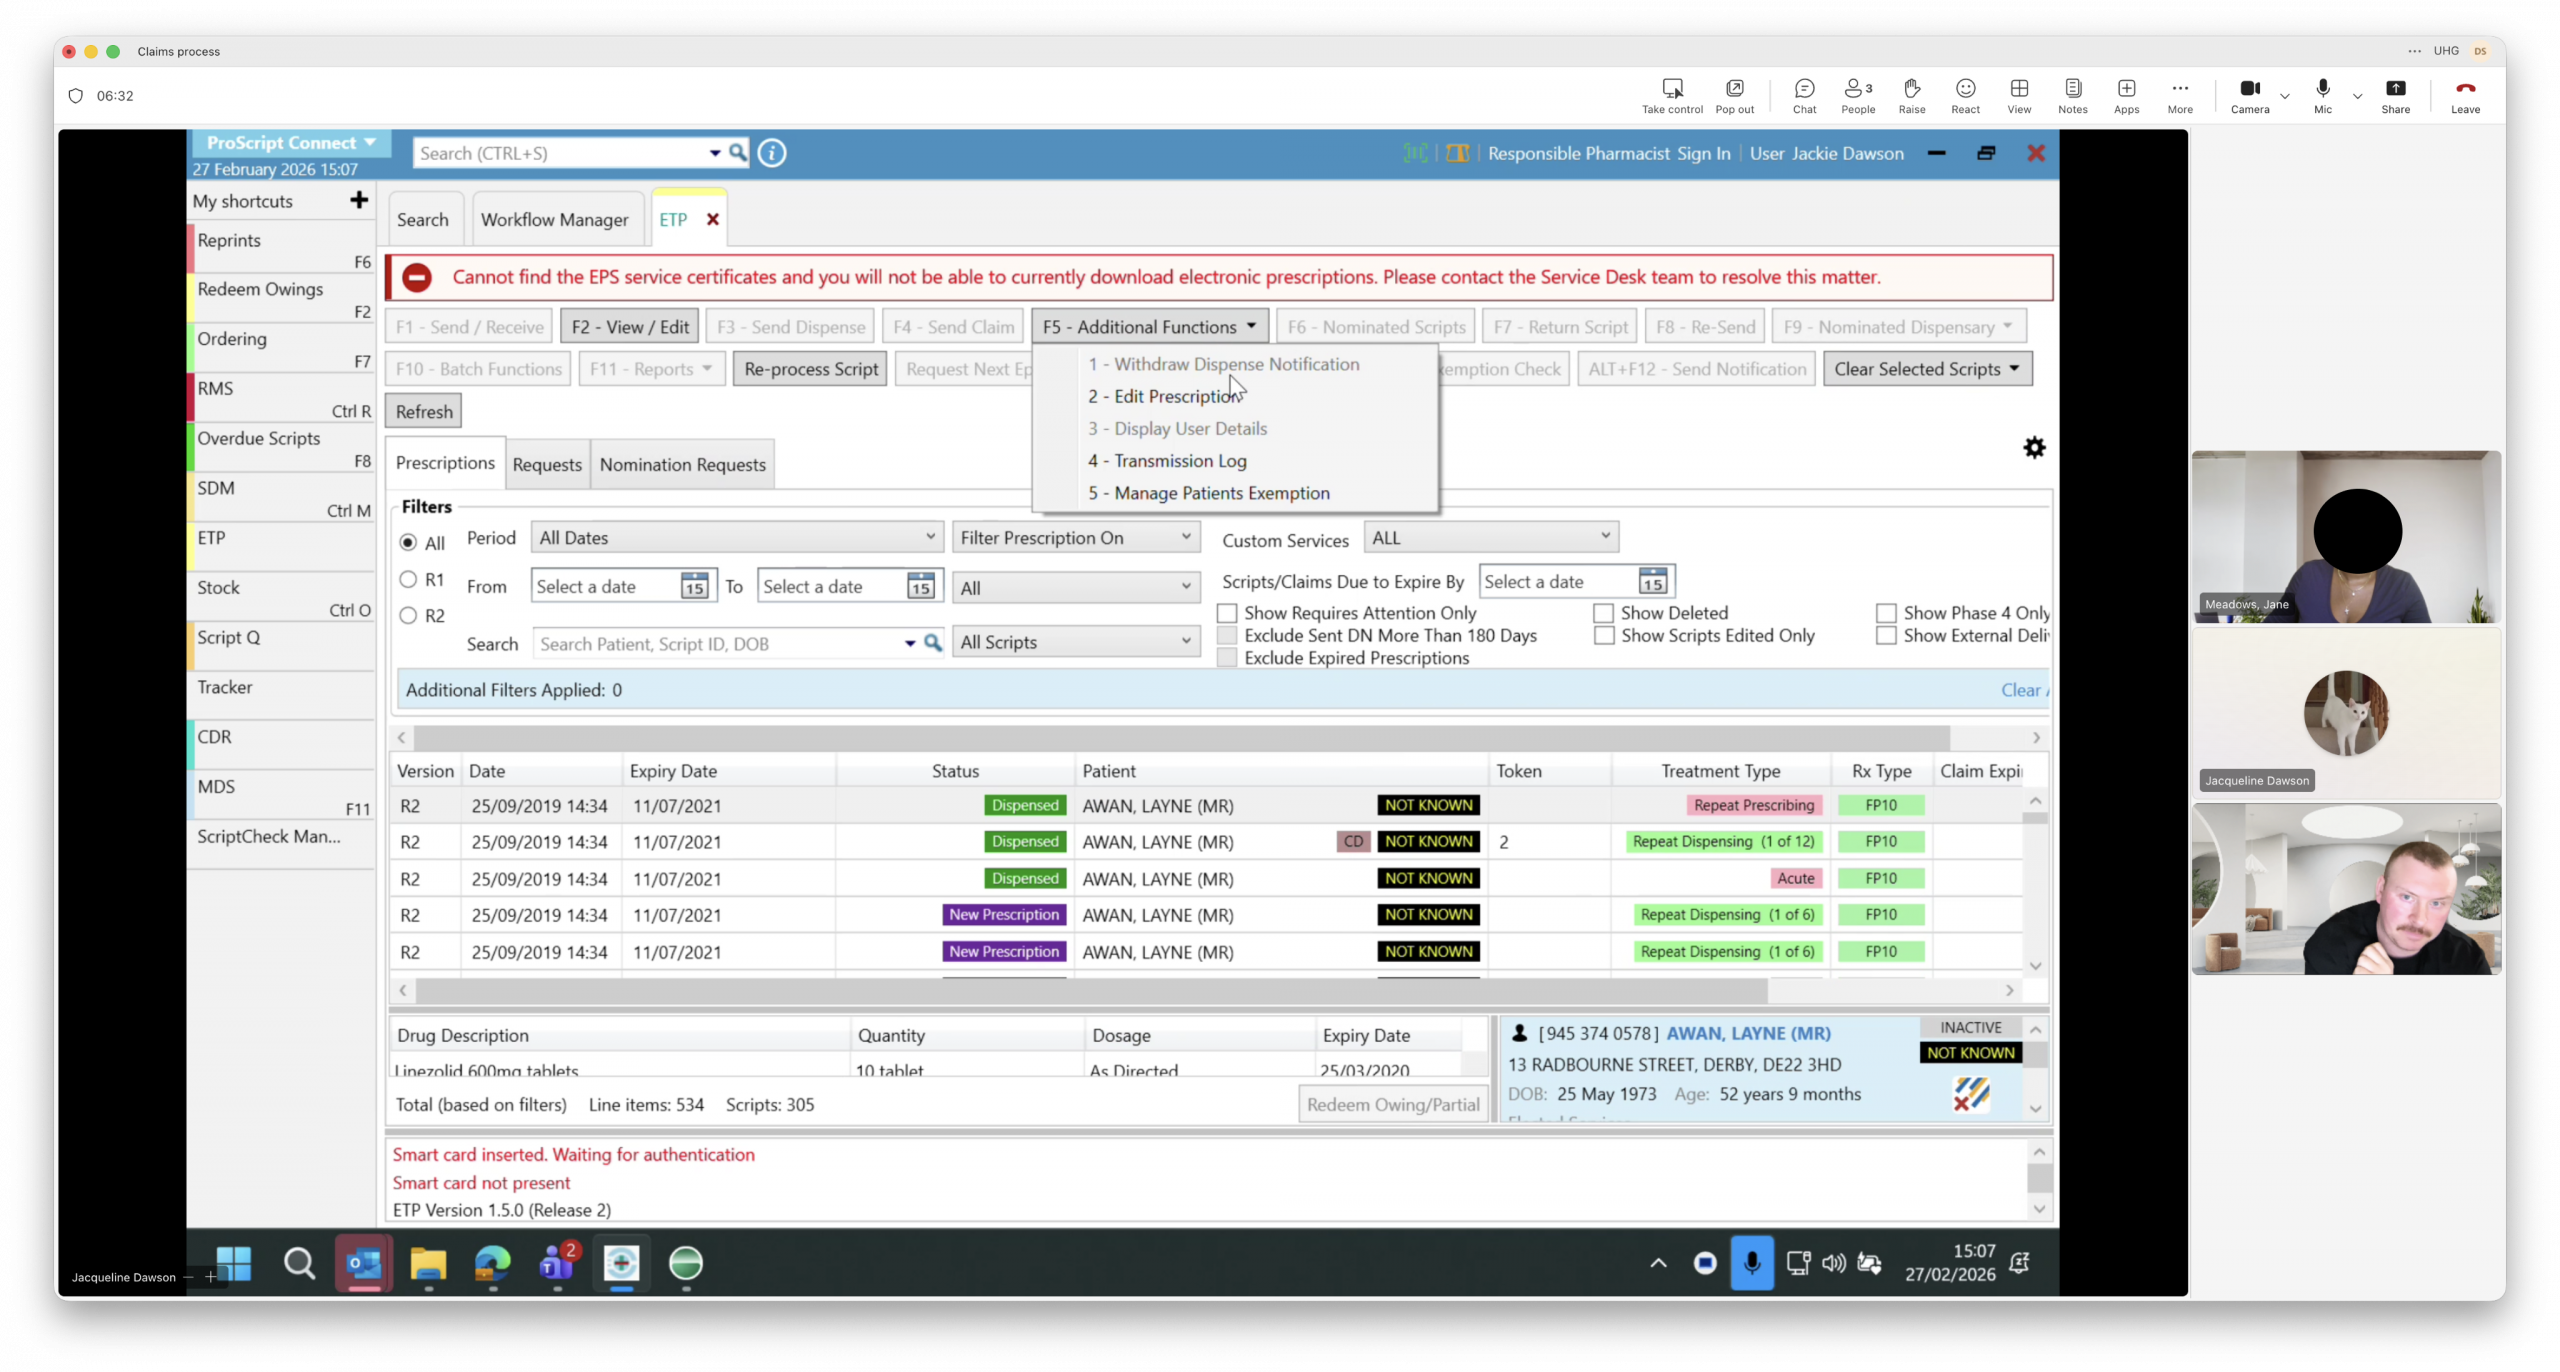Enable the Show Deleted checkbox
The width and height of the screenshot is (2560, 1372).
click(x=1603, y=613)
